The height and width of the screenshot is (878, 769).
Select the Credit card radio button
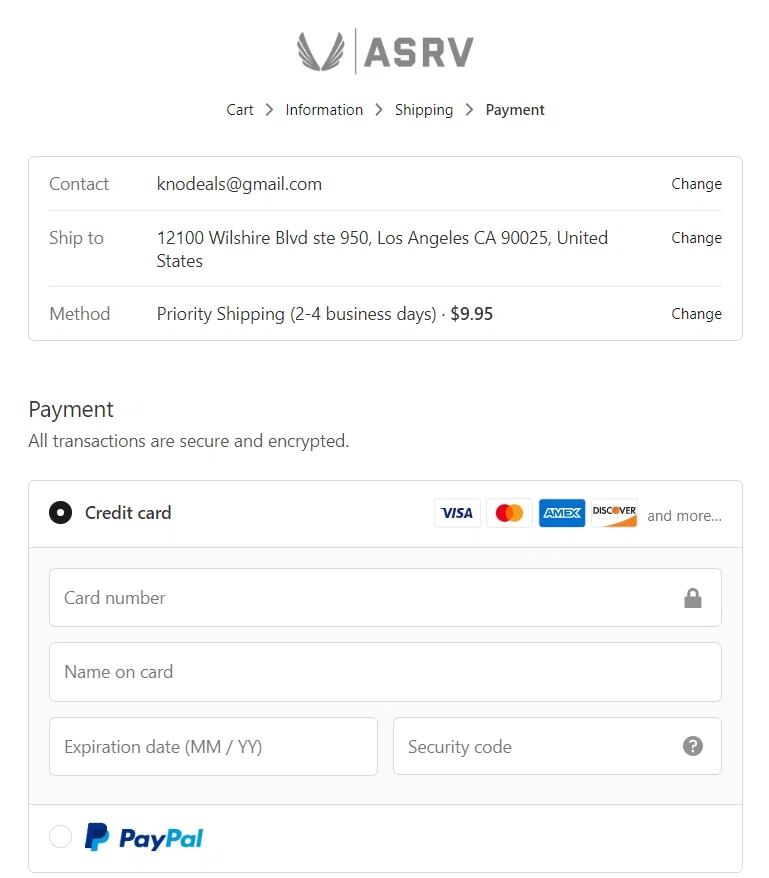click(61, 513)
